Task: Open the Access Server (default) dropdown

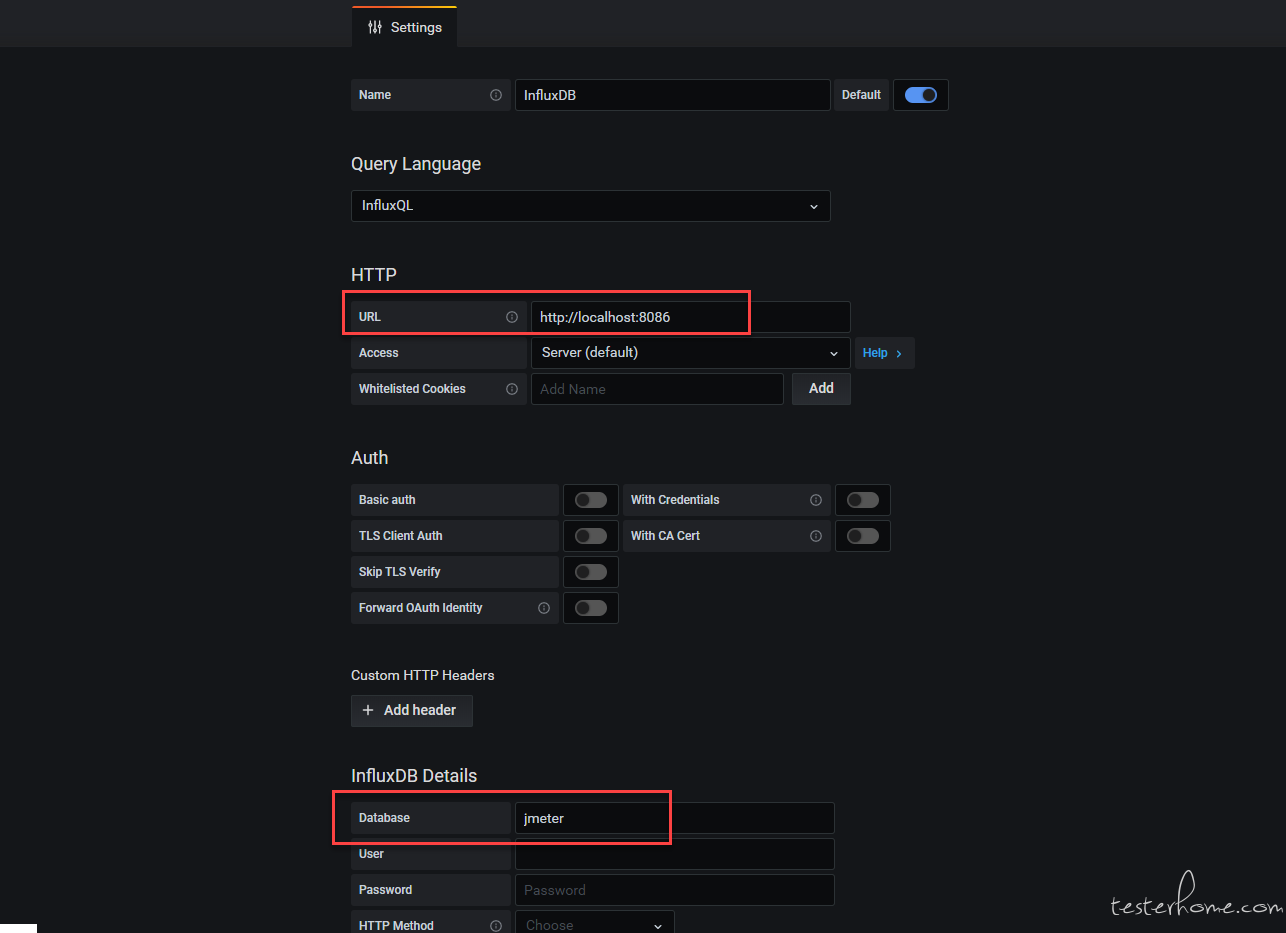Action: pyautogui.click(x=690, y=353)
